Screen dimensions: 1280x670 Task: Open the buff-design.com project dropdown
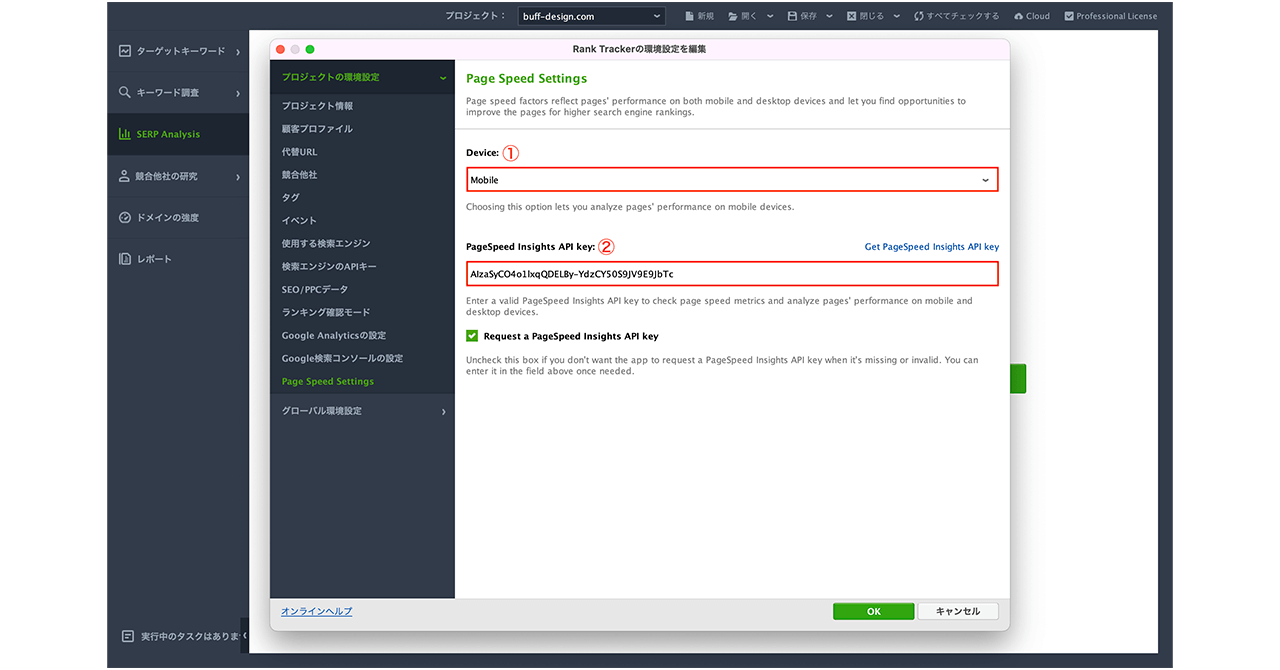(591, 16)
